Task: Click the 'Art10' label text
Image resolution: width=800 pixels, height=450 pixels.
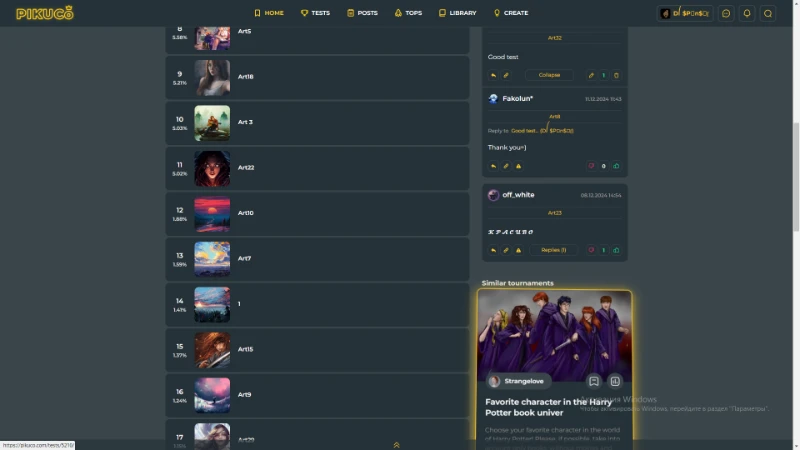Action: point(245,213)
